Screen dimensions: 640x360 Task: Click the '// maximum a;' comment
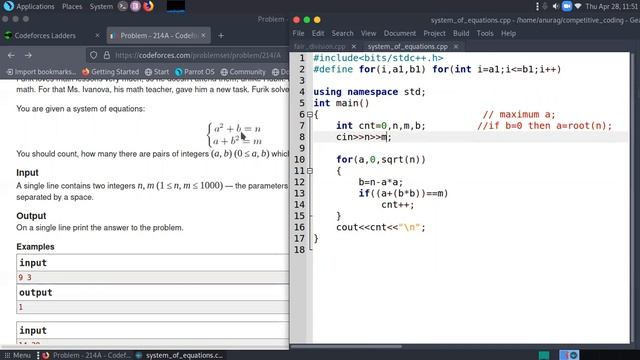click(x=519, y=115)
